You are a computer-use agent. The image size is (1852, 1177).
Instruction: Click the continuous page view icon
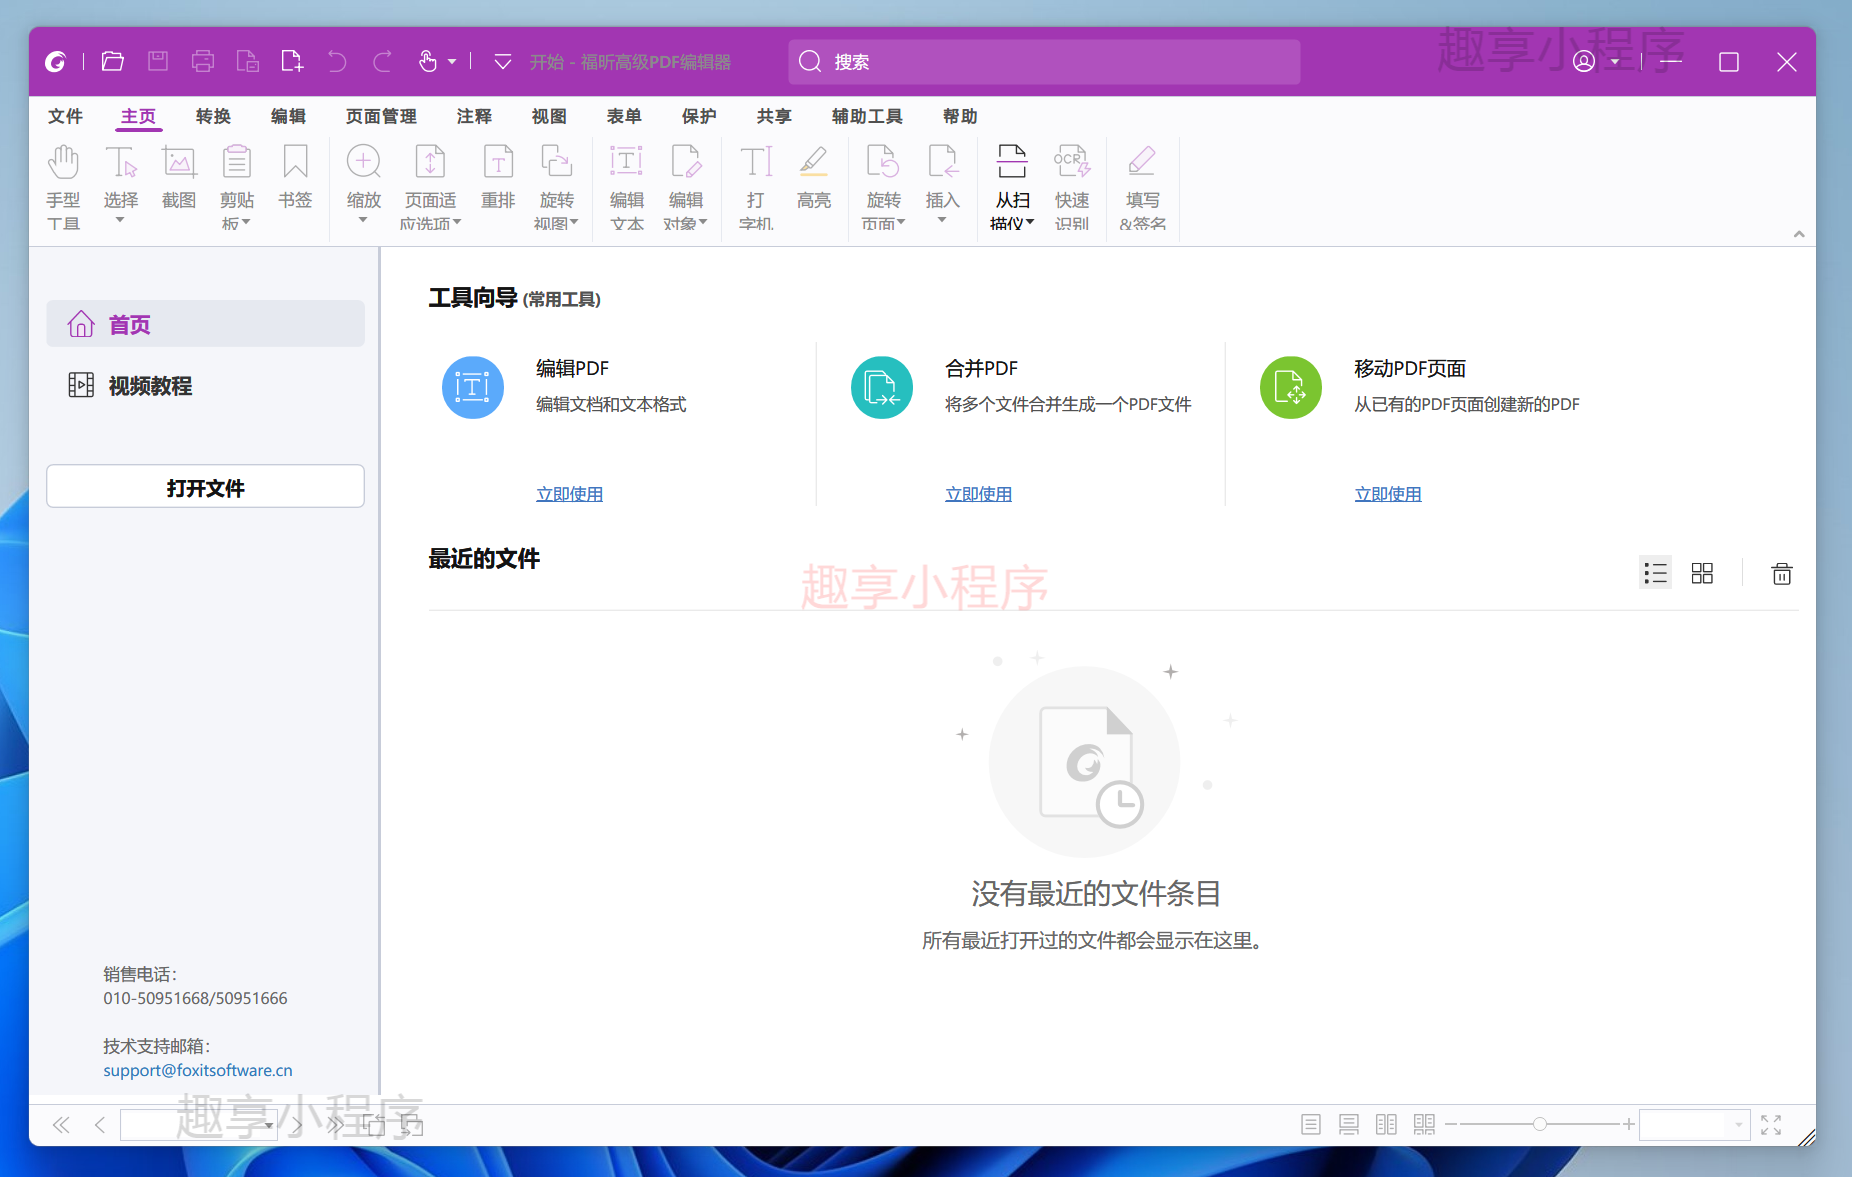1349,1125
